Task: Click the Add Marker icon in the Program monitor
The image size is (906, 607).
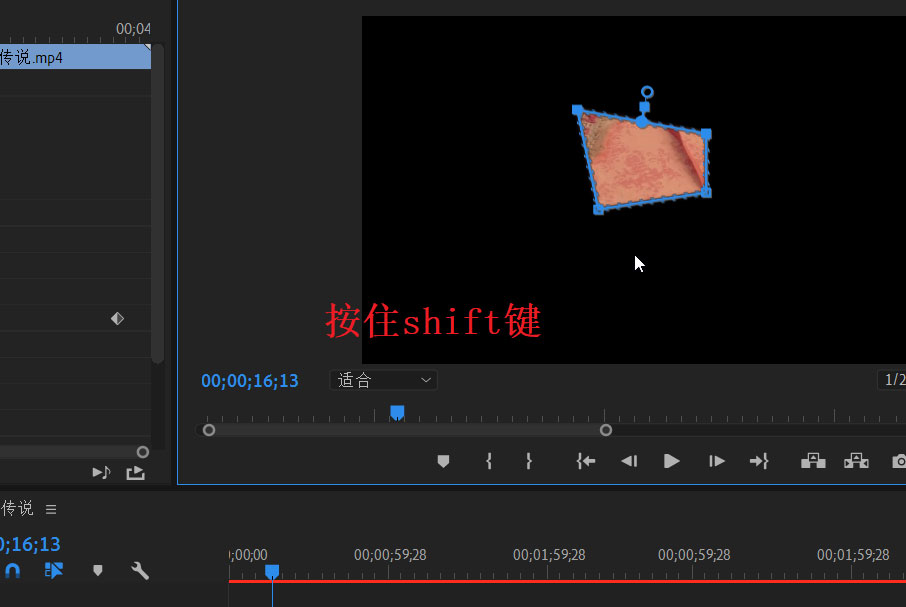Action: 443,461
